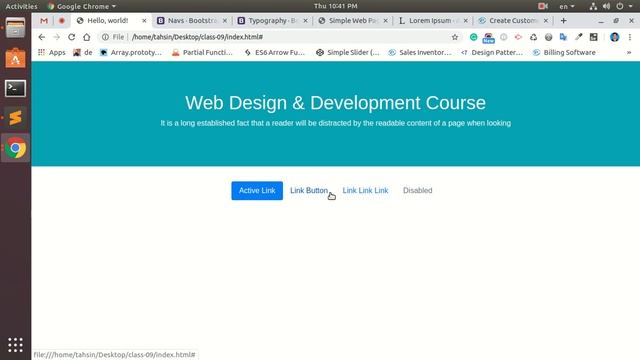Open the volume icon in the top bar
Viewport: 640px width, 360px height.
pos(607,6)
